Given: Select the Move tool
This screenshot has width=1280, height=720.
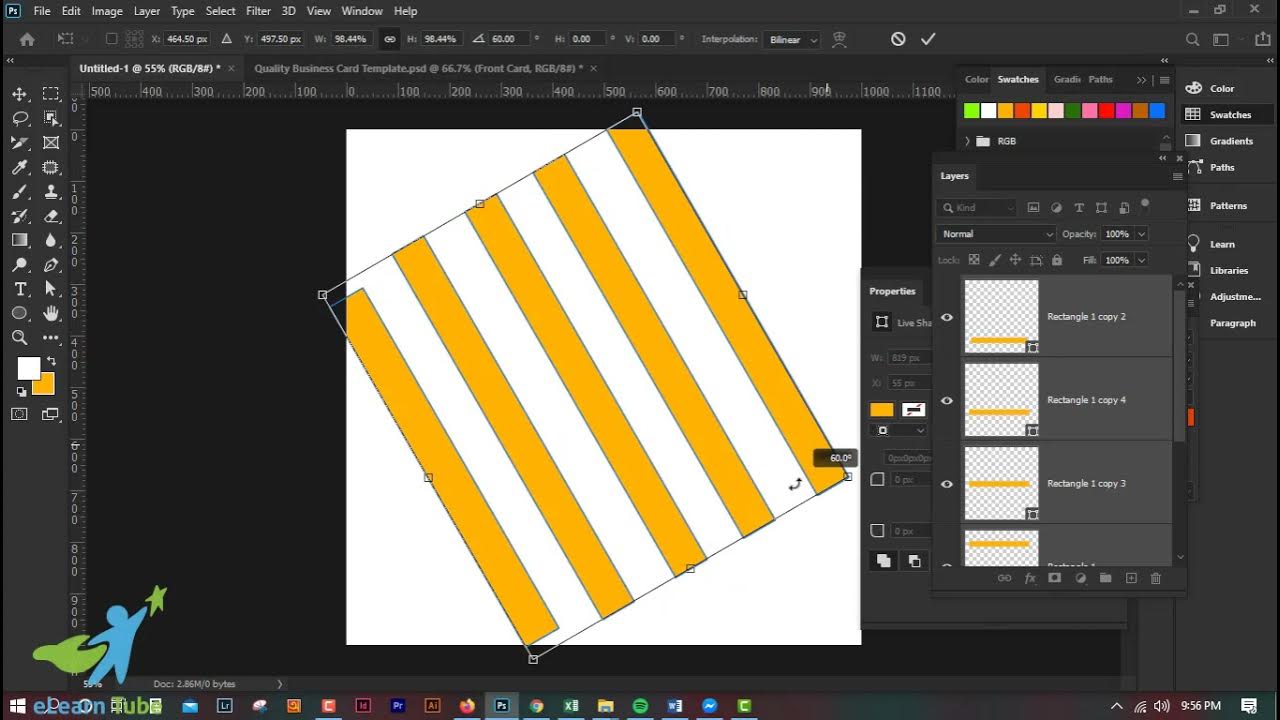Looking at the screenshot, I should pyautogui.click(x=19, y=94).
